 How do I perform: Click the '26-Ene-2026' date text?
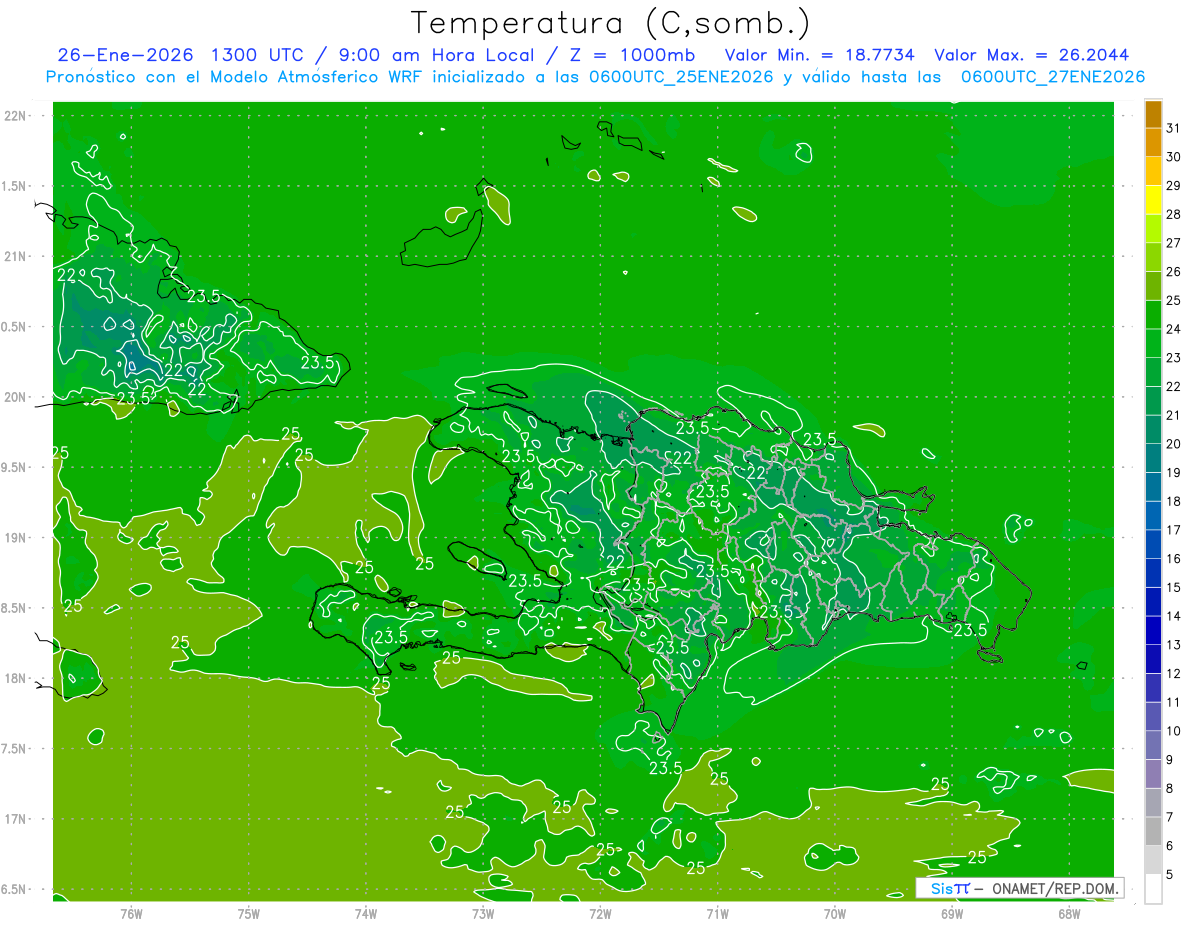pos(127,55)
